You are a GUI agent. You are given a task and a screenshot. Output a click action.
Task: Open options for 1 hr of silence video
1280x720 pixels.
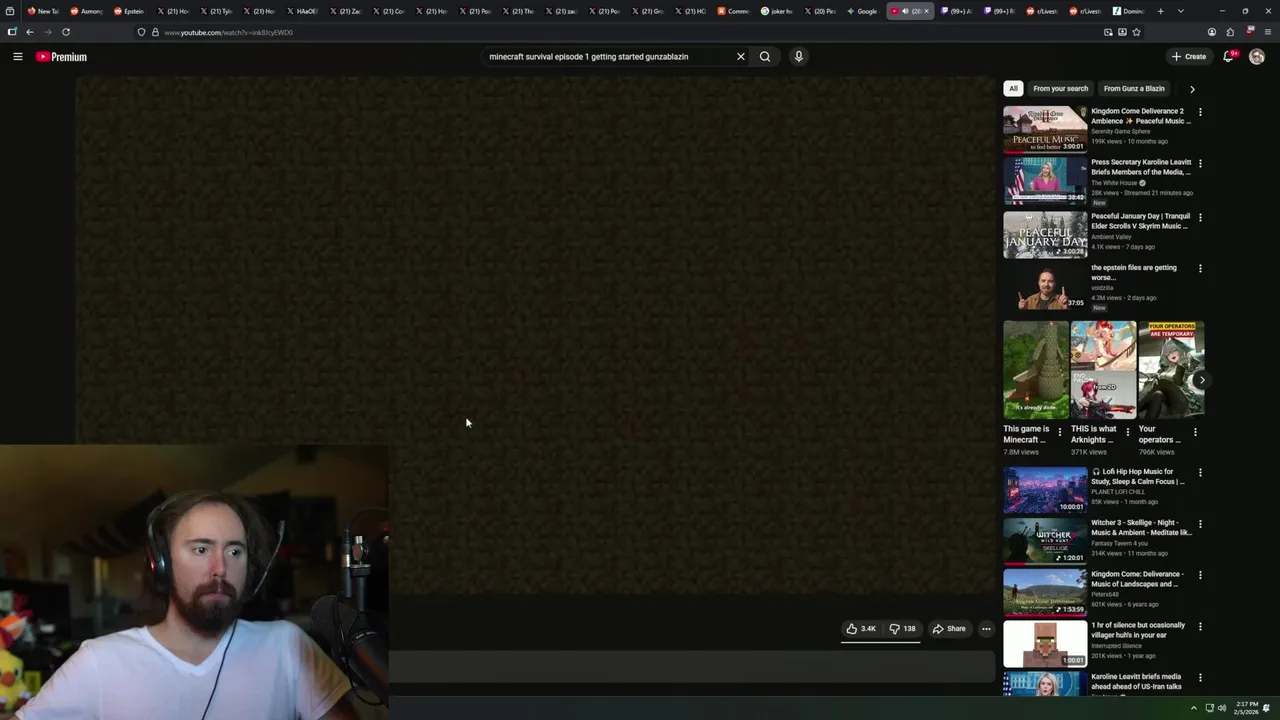point(1200,626)
